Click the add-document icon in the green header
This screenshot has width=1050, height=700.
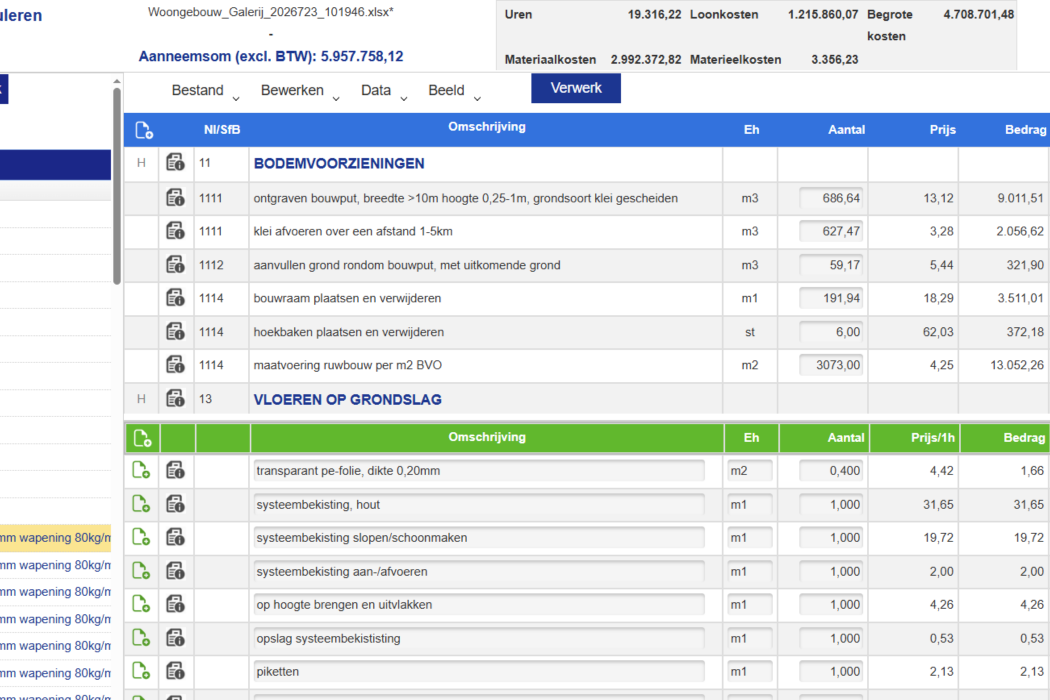[142, 438]
